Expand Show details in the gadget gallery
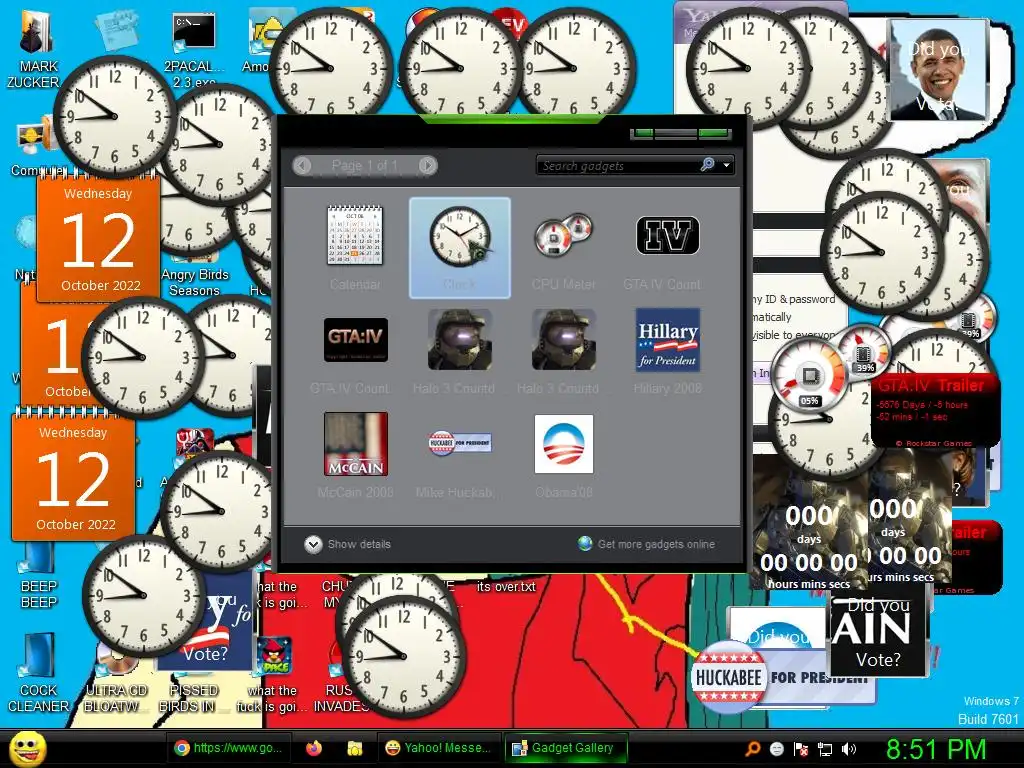Image resolution: width=1024 pixels, height=768 pixels. pyautogui.click(x=347, y=544)
